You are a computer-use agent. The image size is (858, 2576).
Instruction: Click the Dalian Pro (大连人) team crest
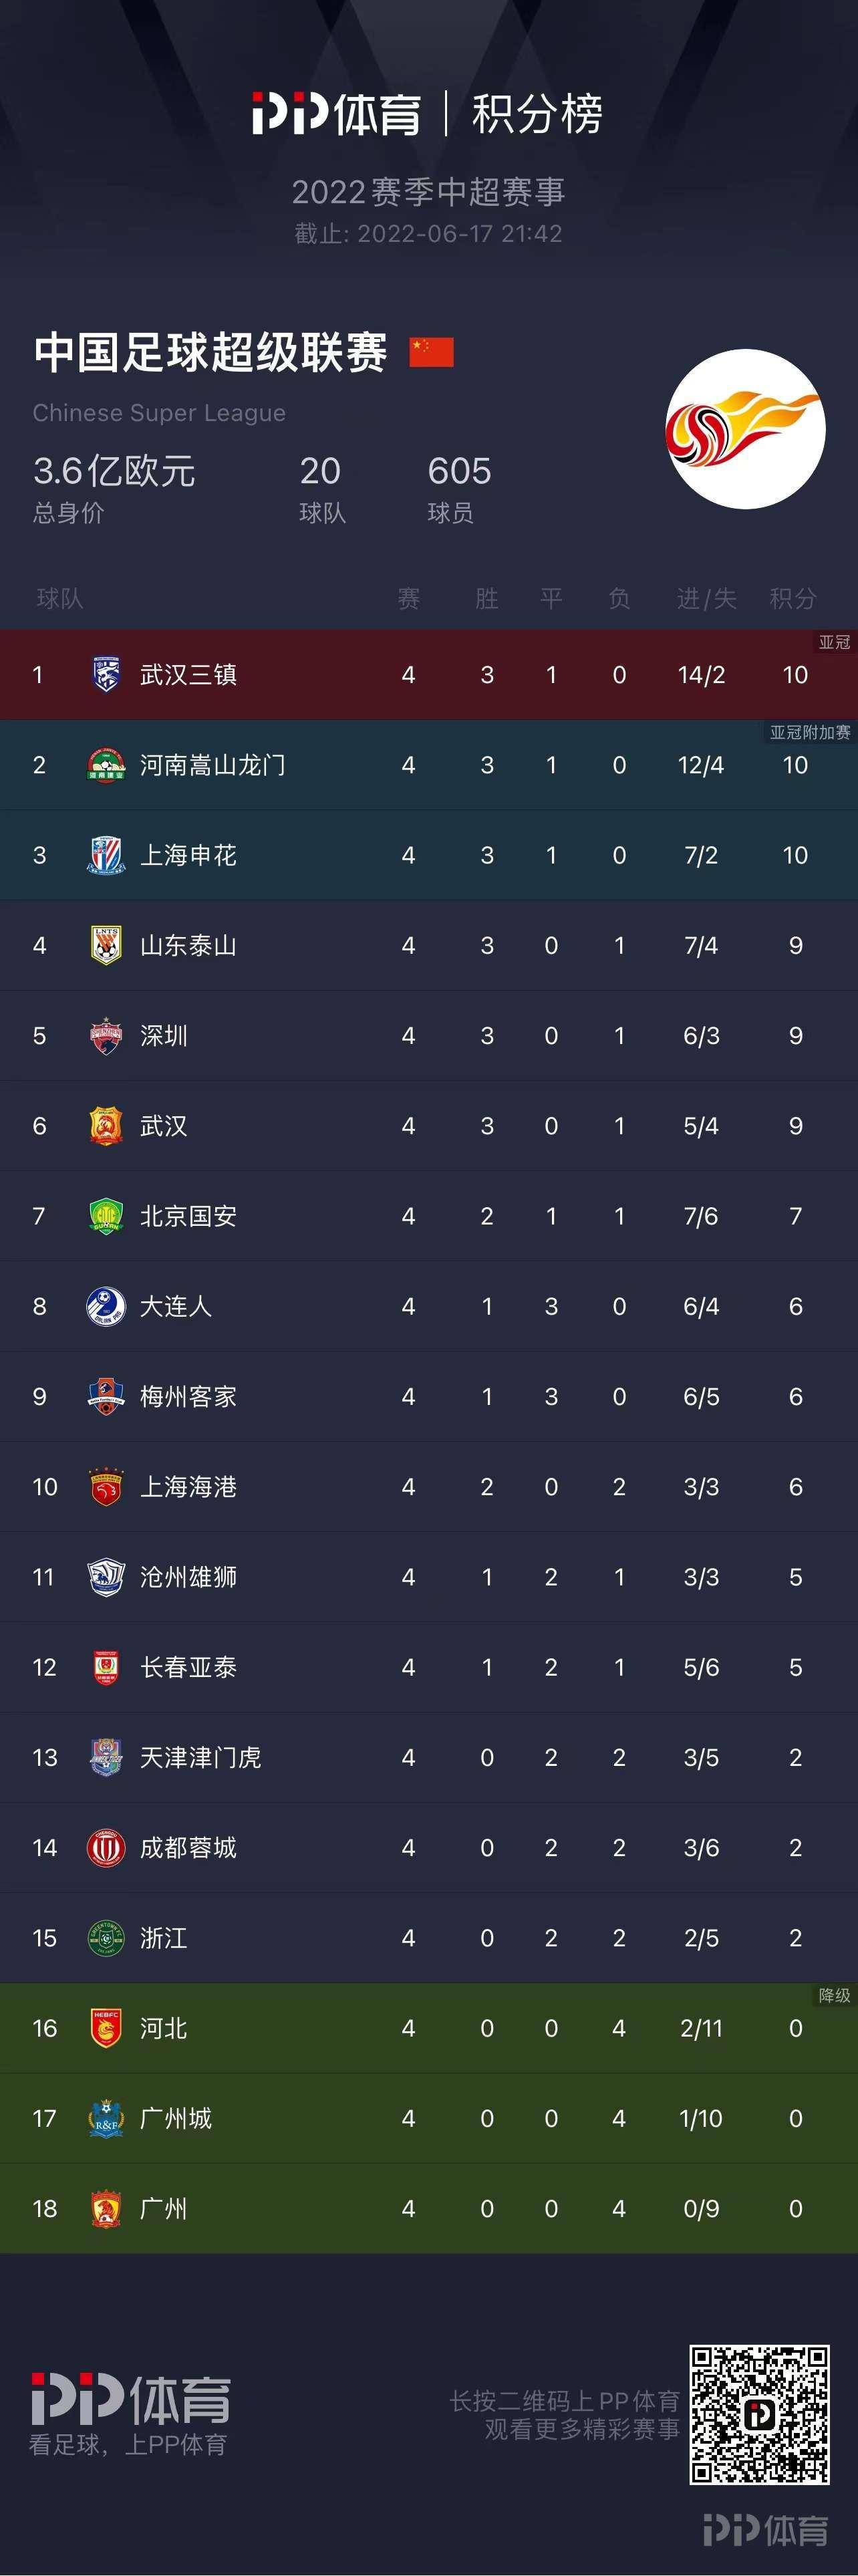click(106, 1306)
